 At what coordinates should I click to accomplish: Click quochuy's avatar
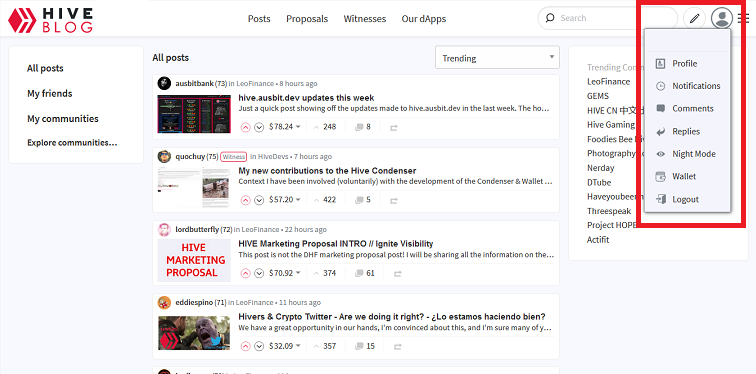pos(164,156)
